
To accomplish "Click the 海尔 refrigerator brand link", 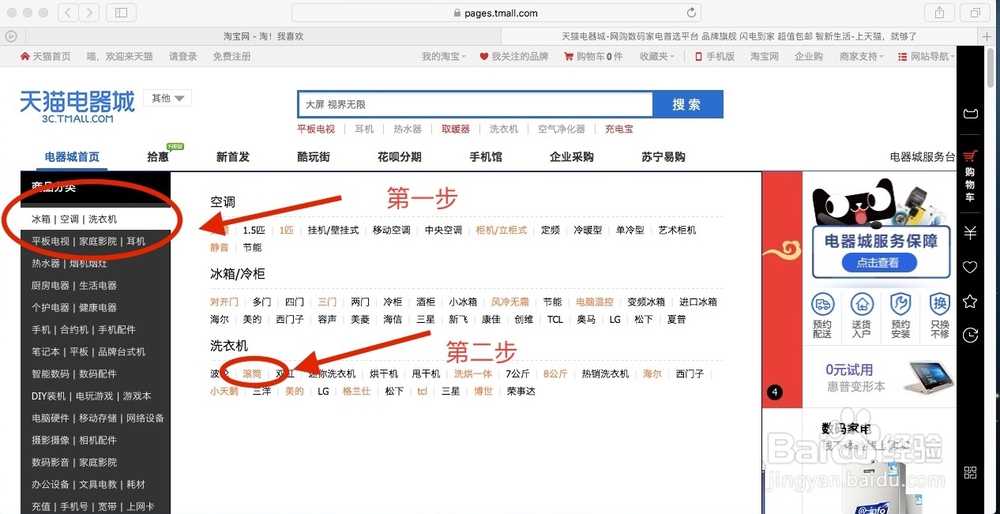I will tap(219, 319).
